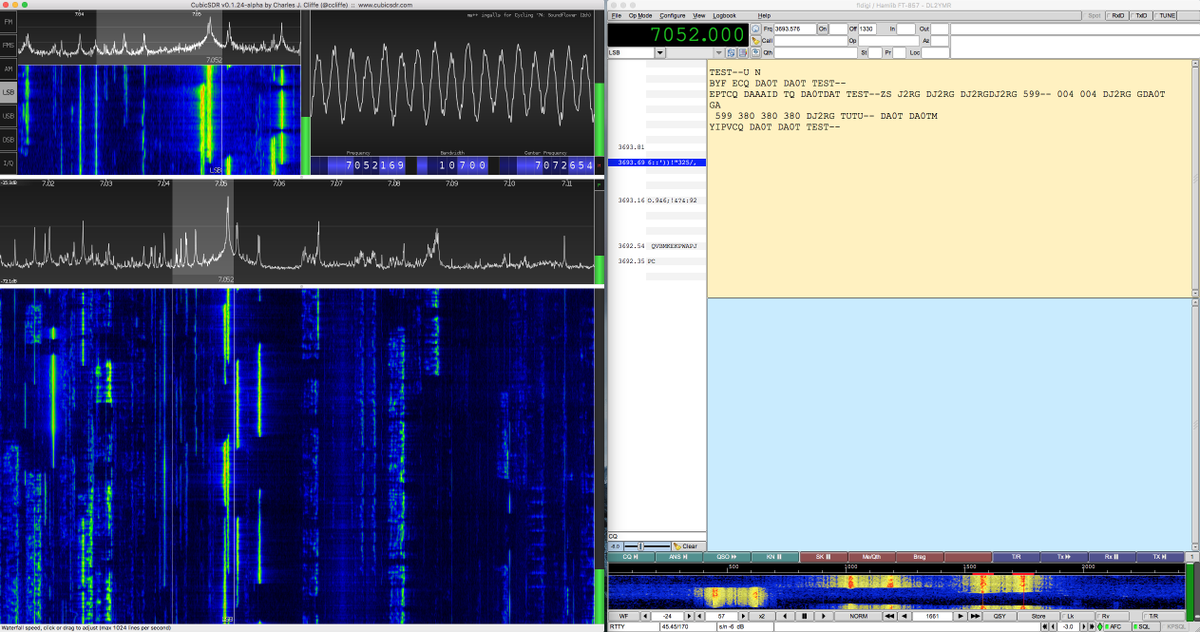Select the 3693.69 row in signal browser
1200x632 pixels.
657,162
